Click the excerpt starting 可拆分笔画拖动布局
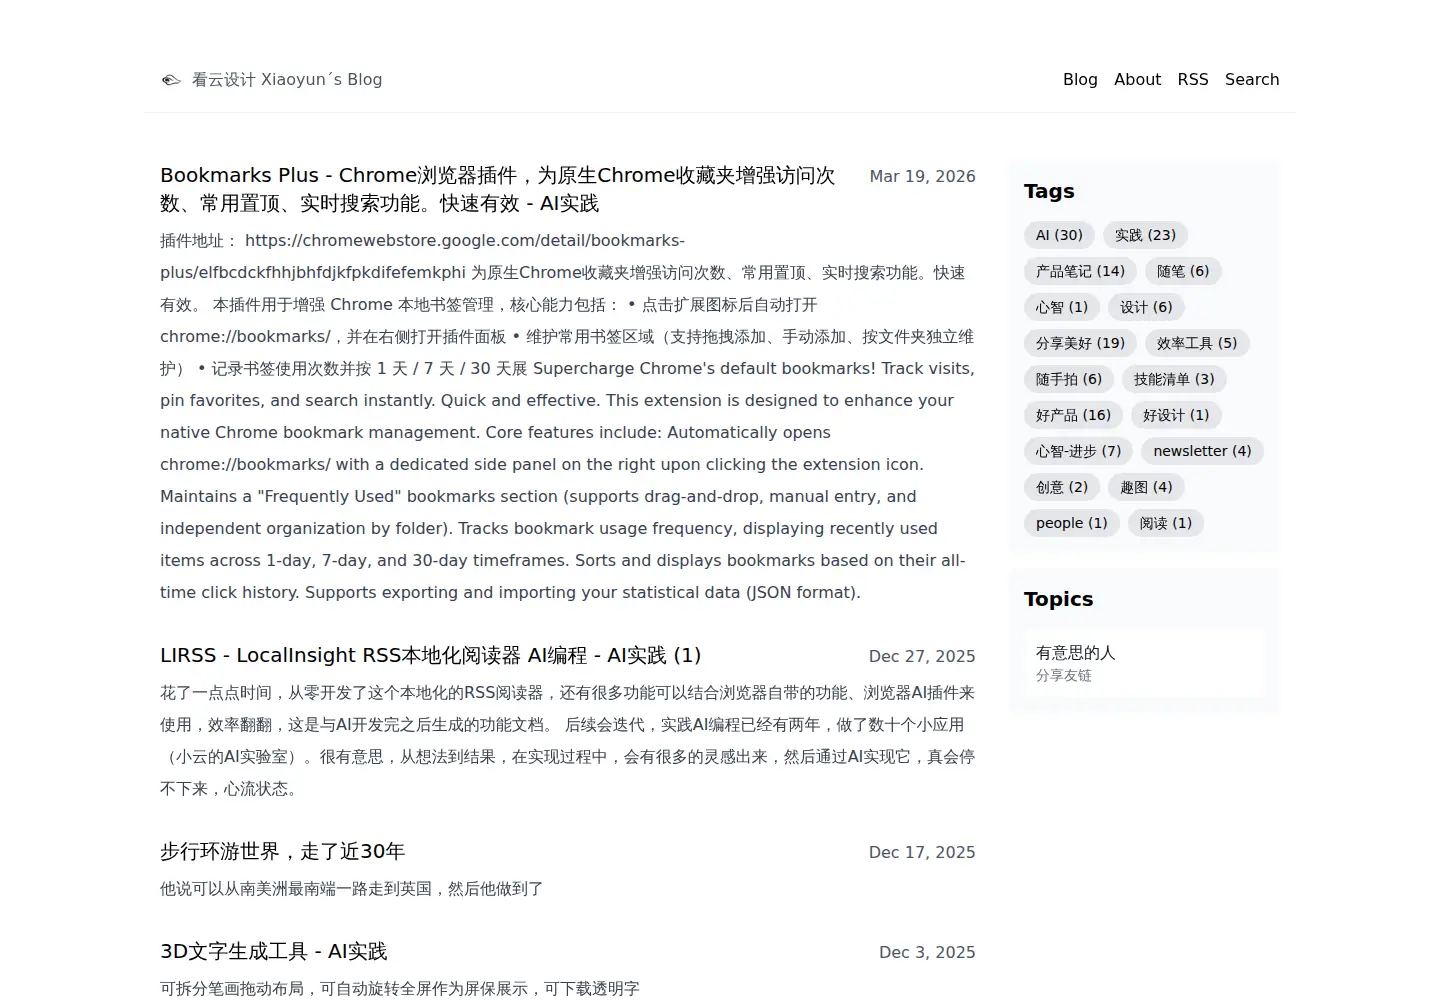The image size is (1440, 1000). pyautogui.click(x=400, y=988)
